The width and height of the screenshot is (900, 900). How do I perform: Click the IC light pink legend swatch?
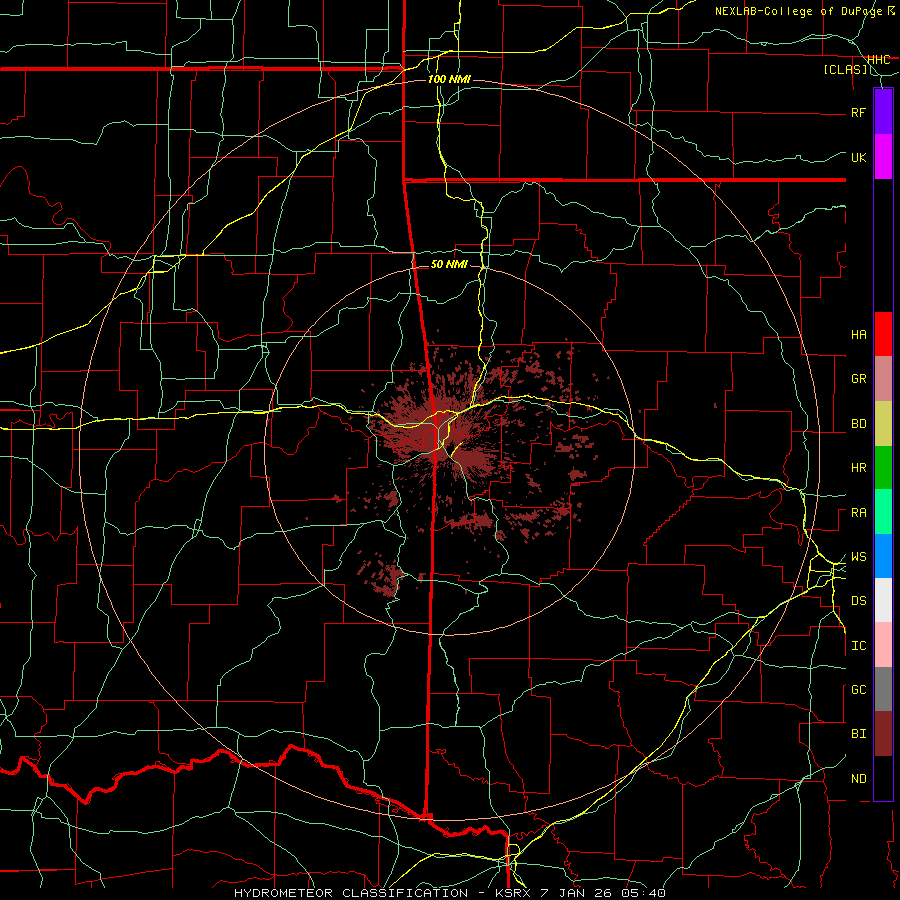tap(883, 645)
